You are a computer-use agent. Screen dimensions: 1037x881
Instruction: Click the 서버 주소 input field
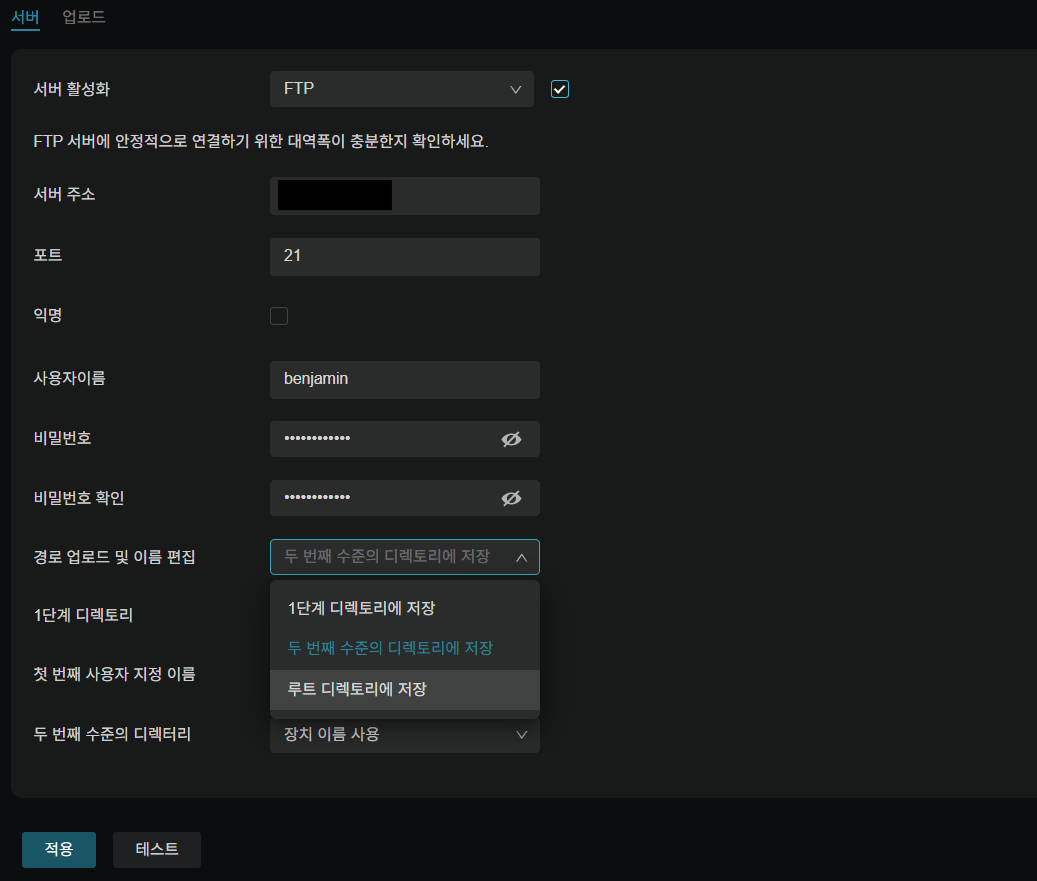pos(405,196)
